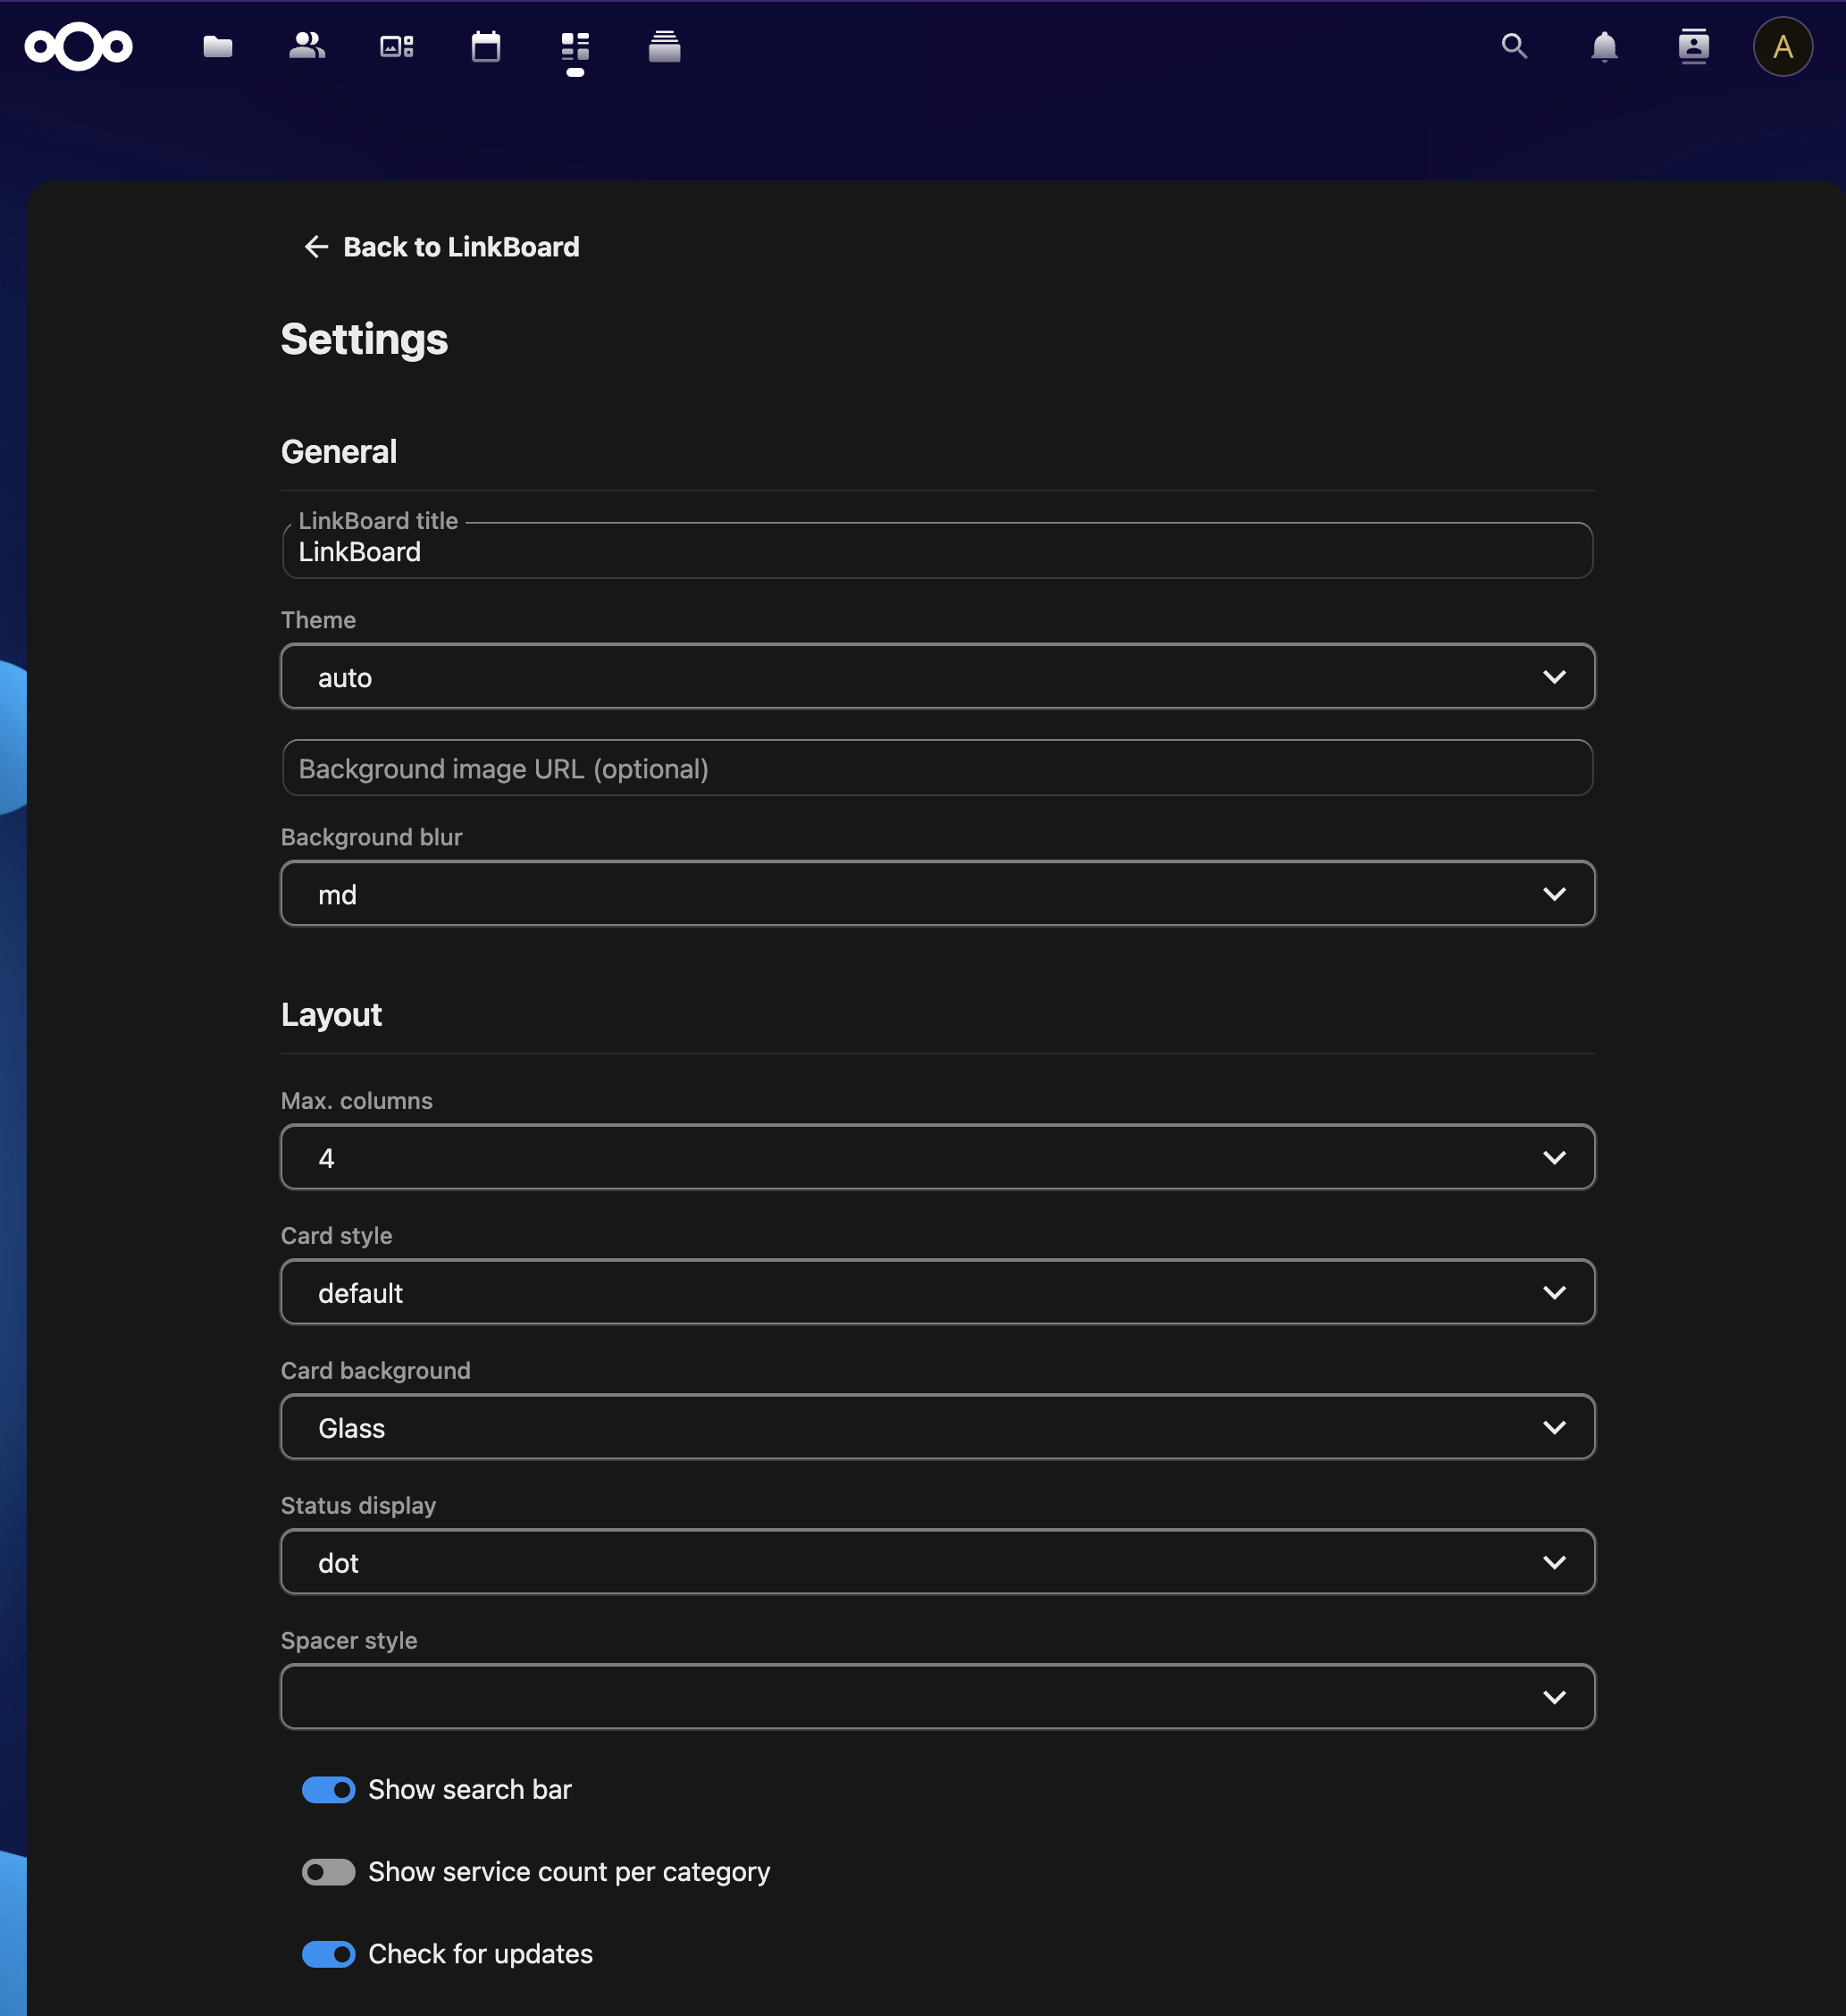Open the user avatar account menu

point(1782,47)
